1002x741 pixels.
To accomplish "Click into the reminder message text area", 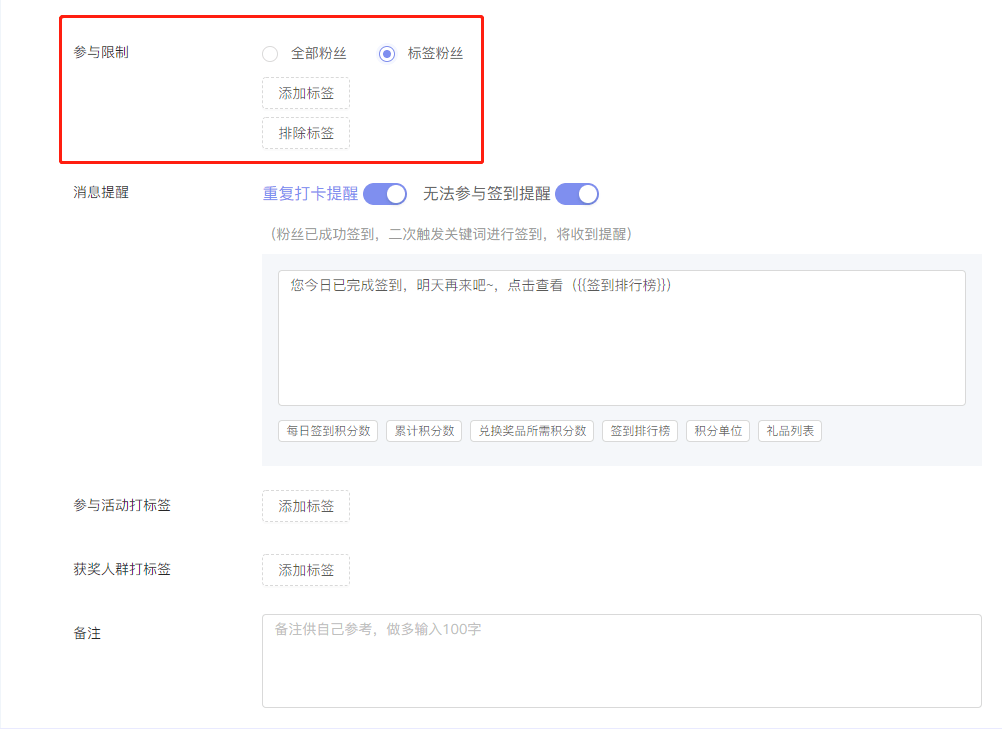I will pos(621,345).
